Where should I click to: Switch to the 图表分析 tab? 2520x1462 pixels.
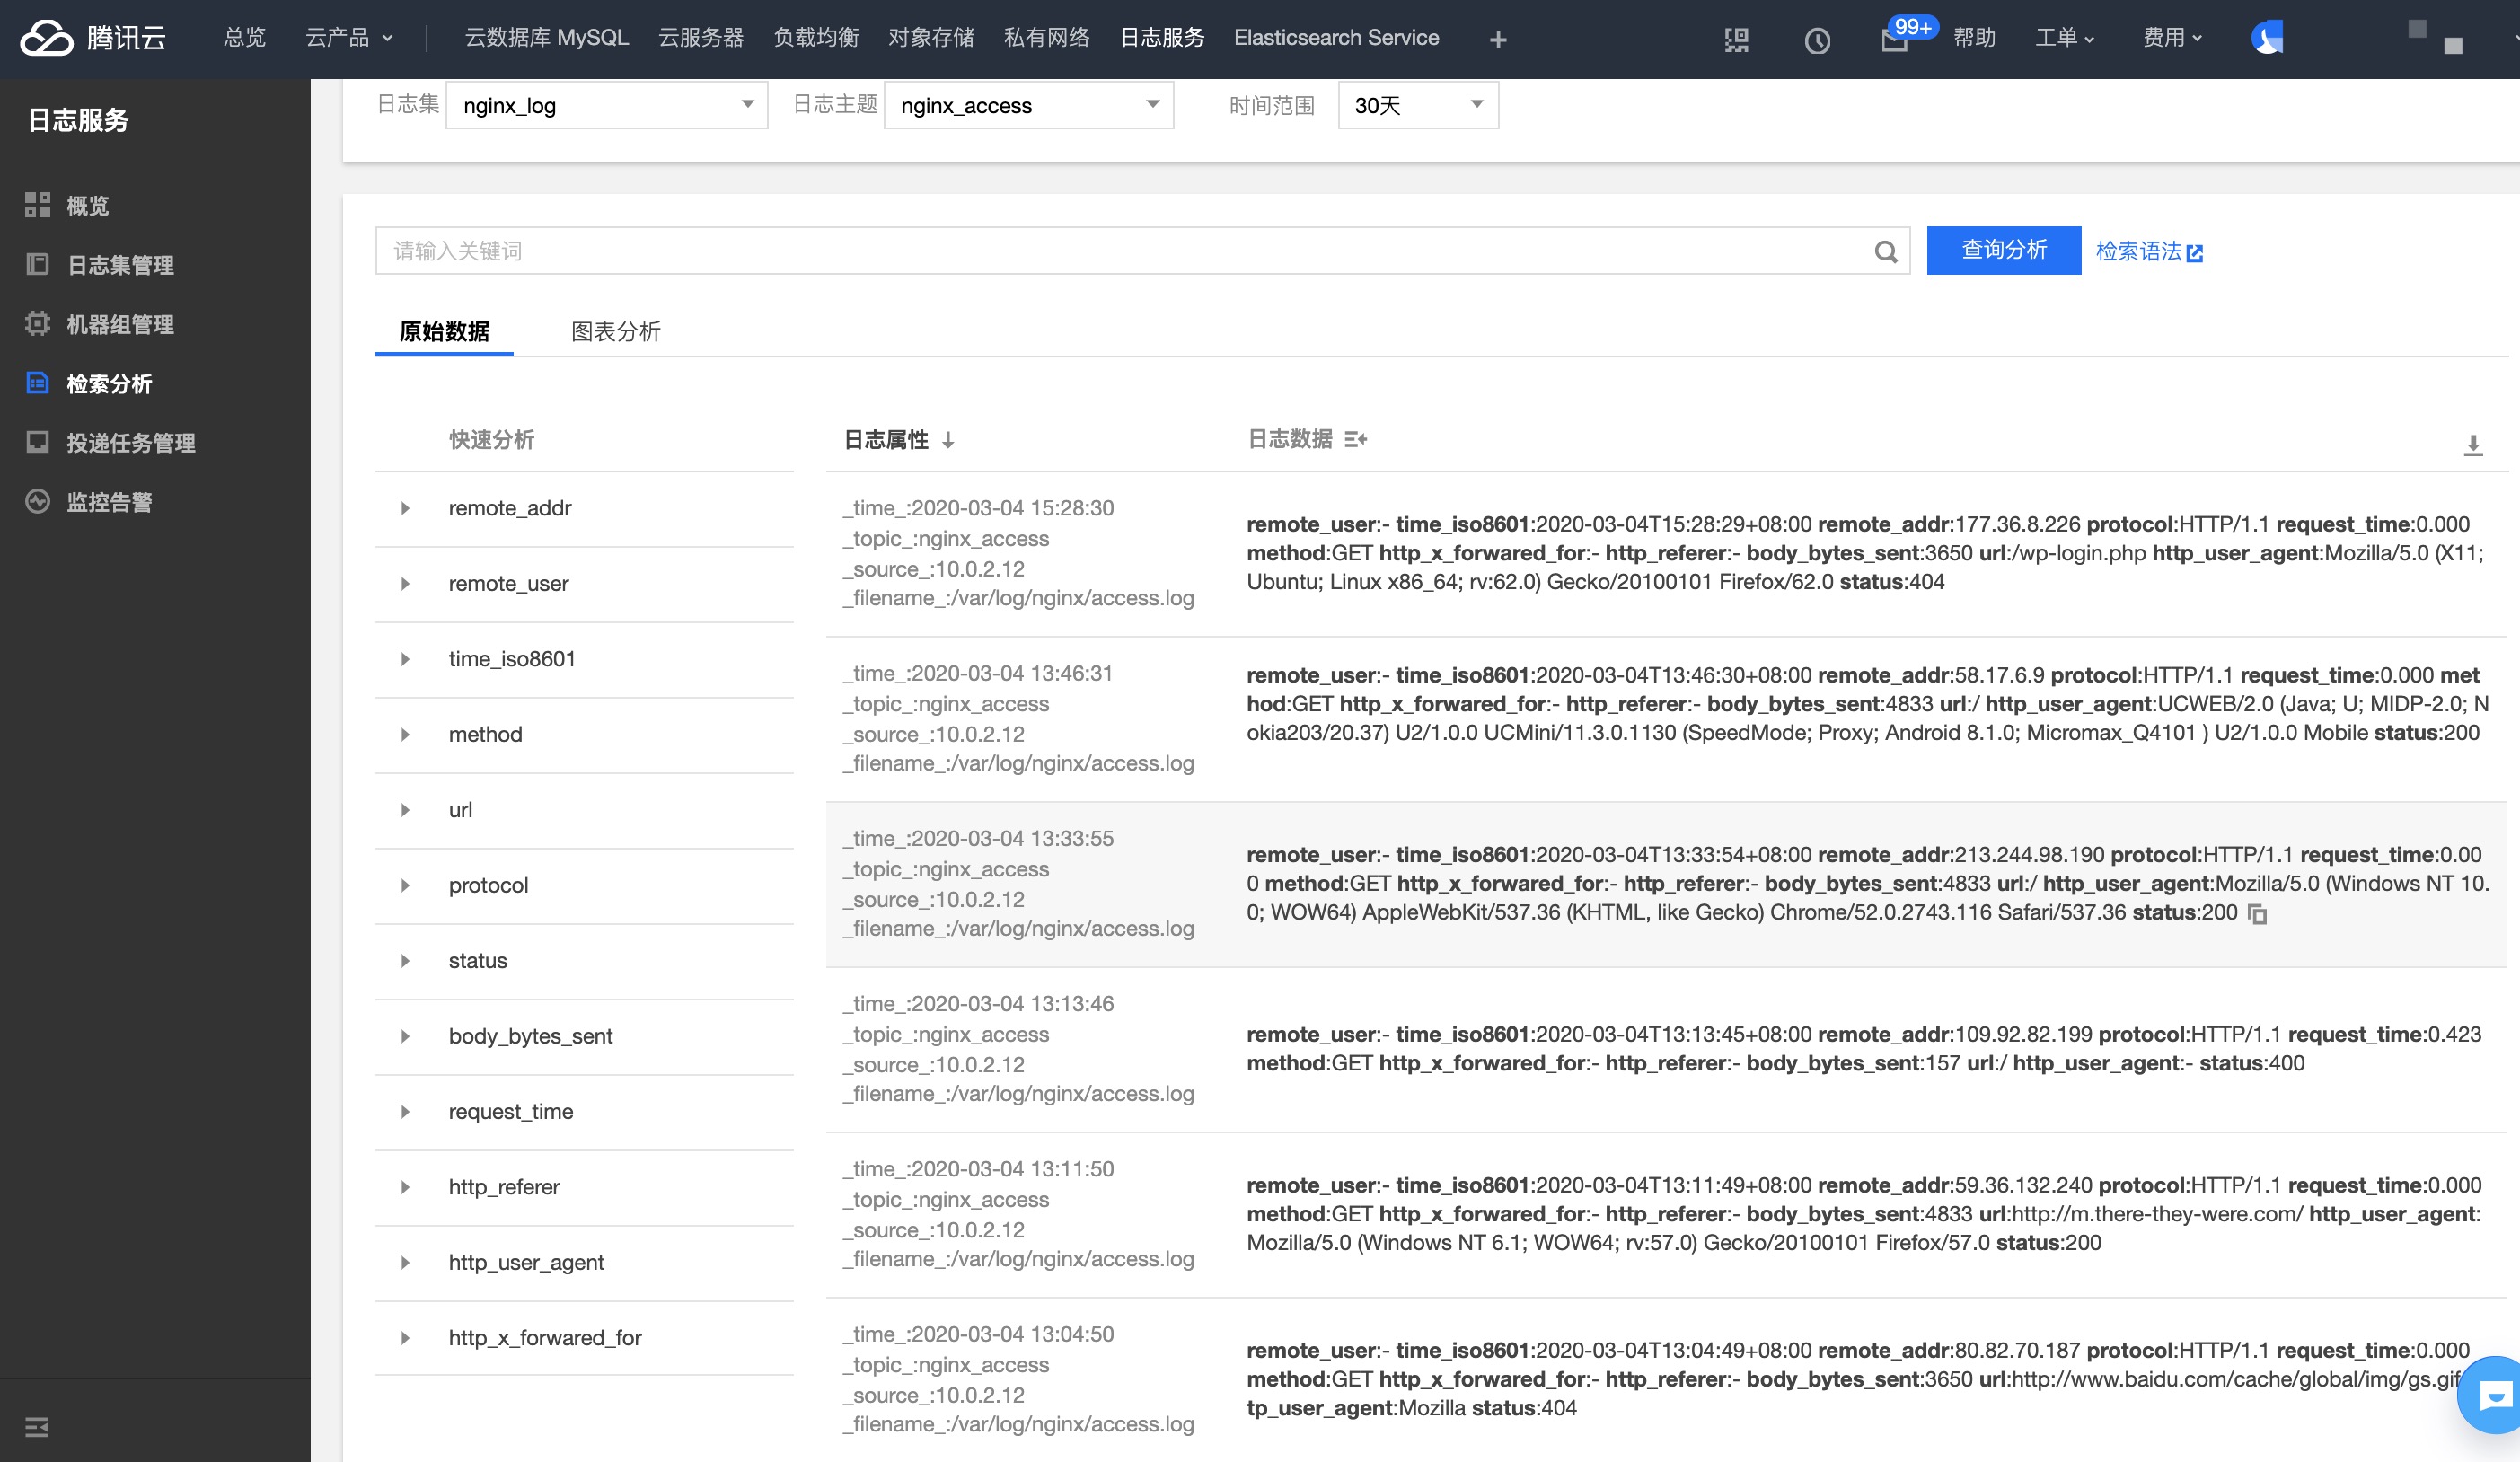point(616,331)
